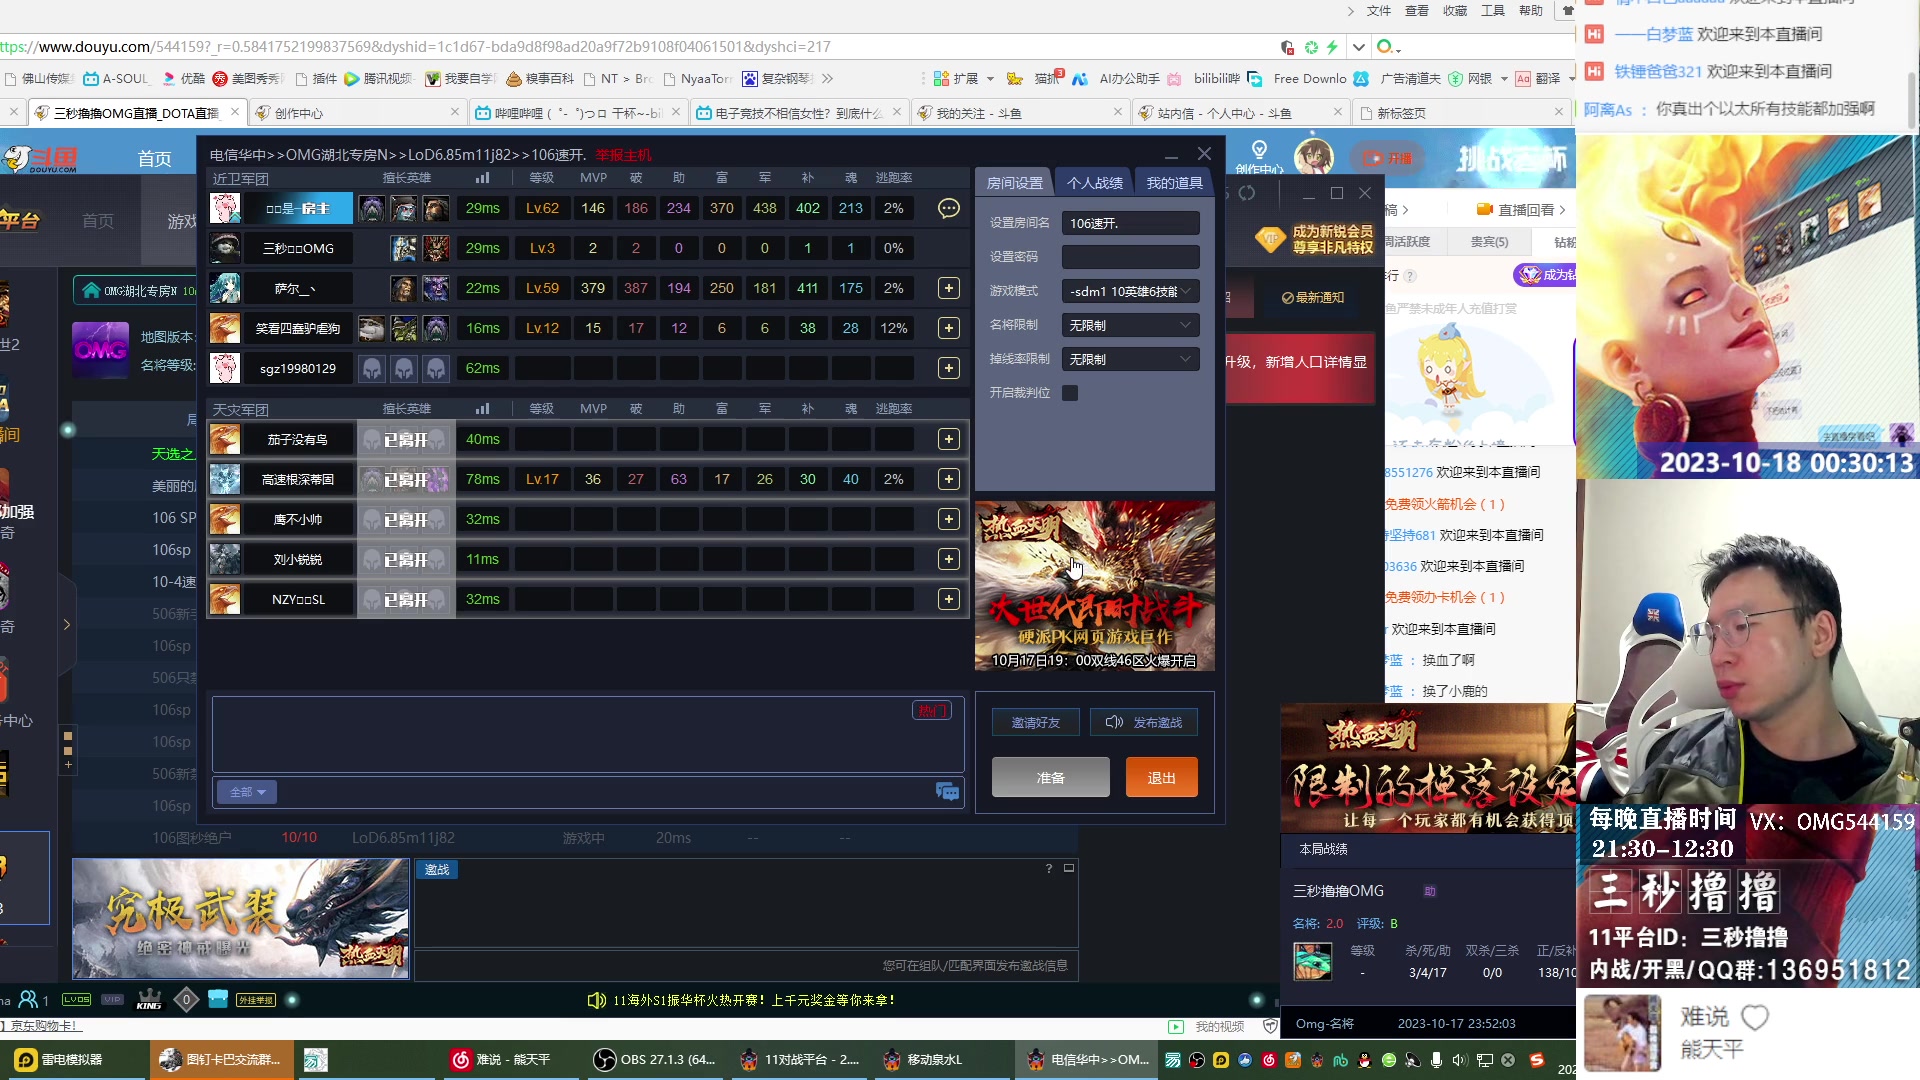This screenshot has height=1080, width=1920.
Task: Click the plus icon on the 刘小锐锐 row
Action: click(x=948, y=559)
